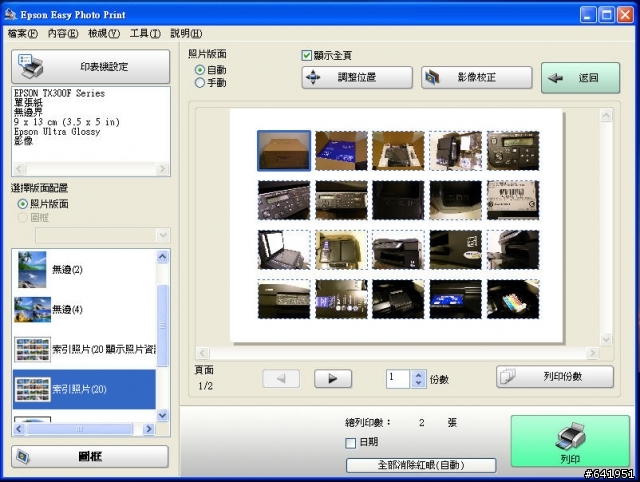Click the Epson Easy Photo Print title icon

pyautogui.click(x=11, y=14)
